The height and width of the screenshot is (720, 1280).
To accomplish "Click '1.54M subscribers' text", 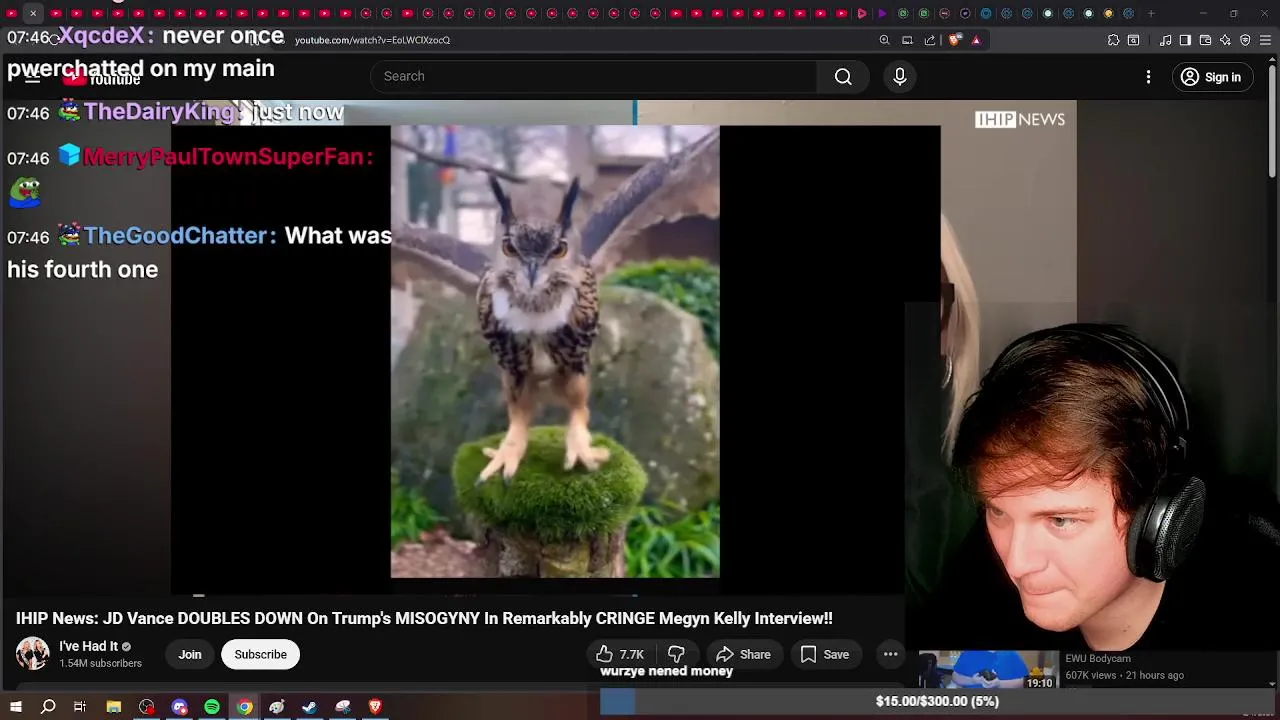I will [x=100, y=663].
